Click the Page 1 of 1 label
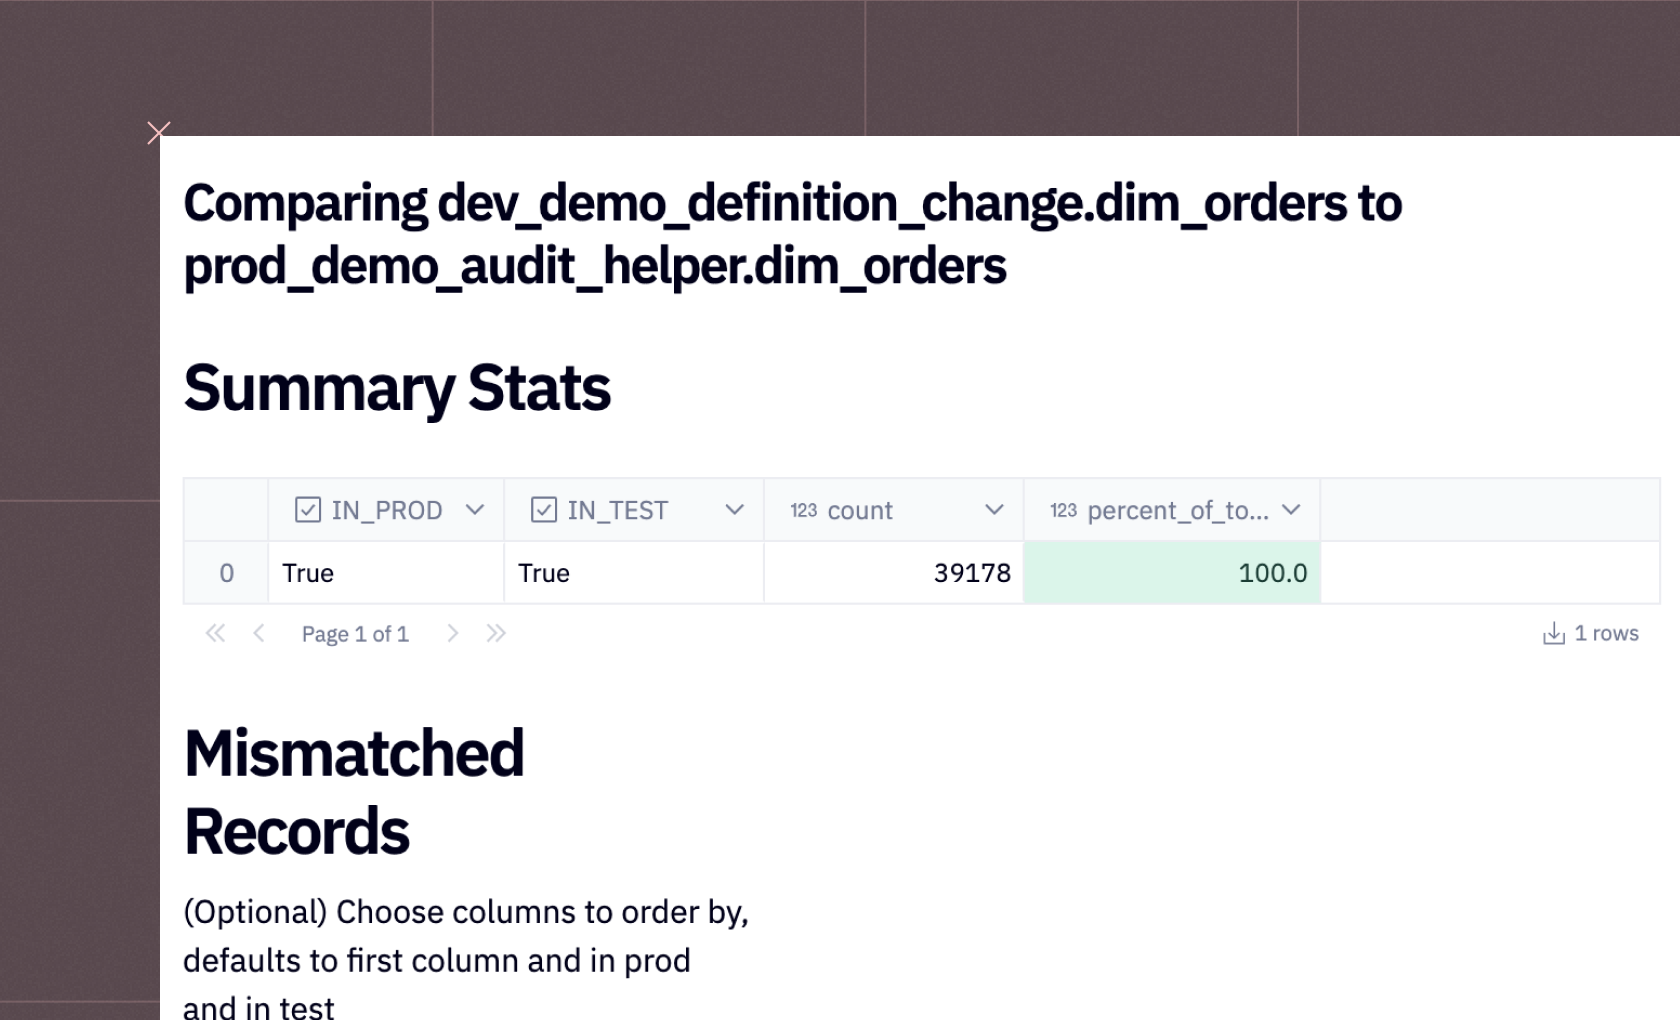The image size is (1680, 1020). pos(355,632)
